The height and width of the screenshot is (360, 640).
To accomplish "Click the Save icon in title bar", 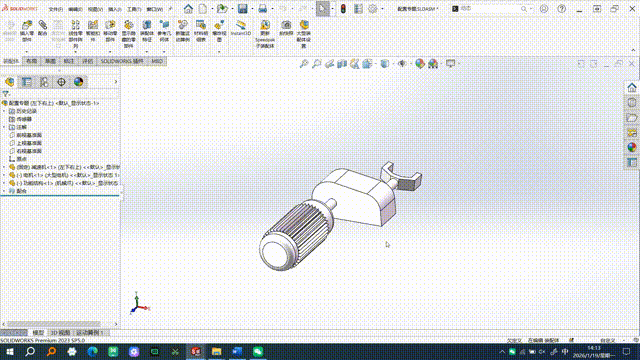I will tap(242, 9).
